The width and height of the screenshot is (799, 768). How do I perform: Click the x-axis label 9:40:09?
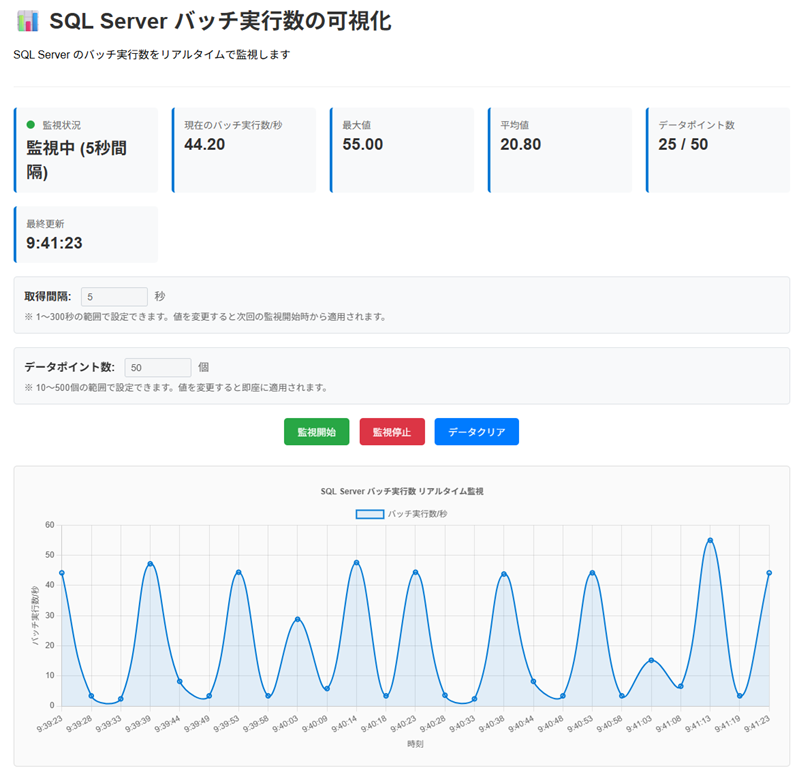point(314,724)
